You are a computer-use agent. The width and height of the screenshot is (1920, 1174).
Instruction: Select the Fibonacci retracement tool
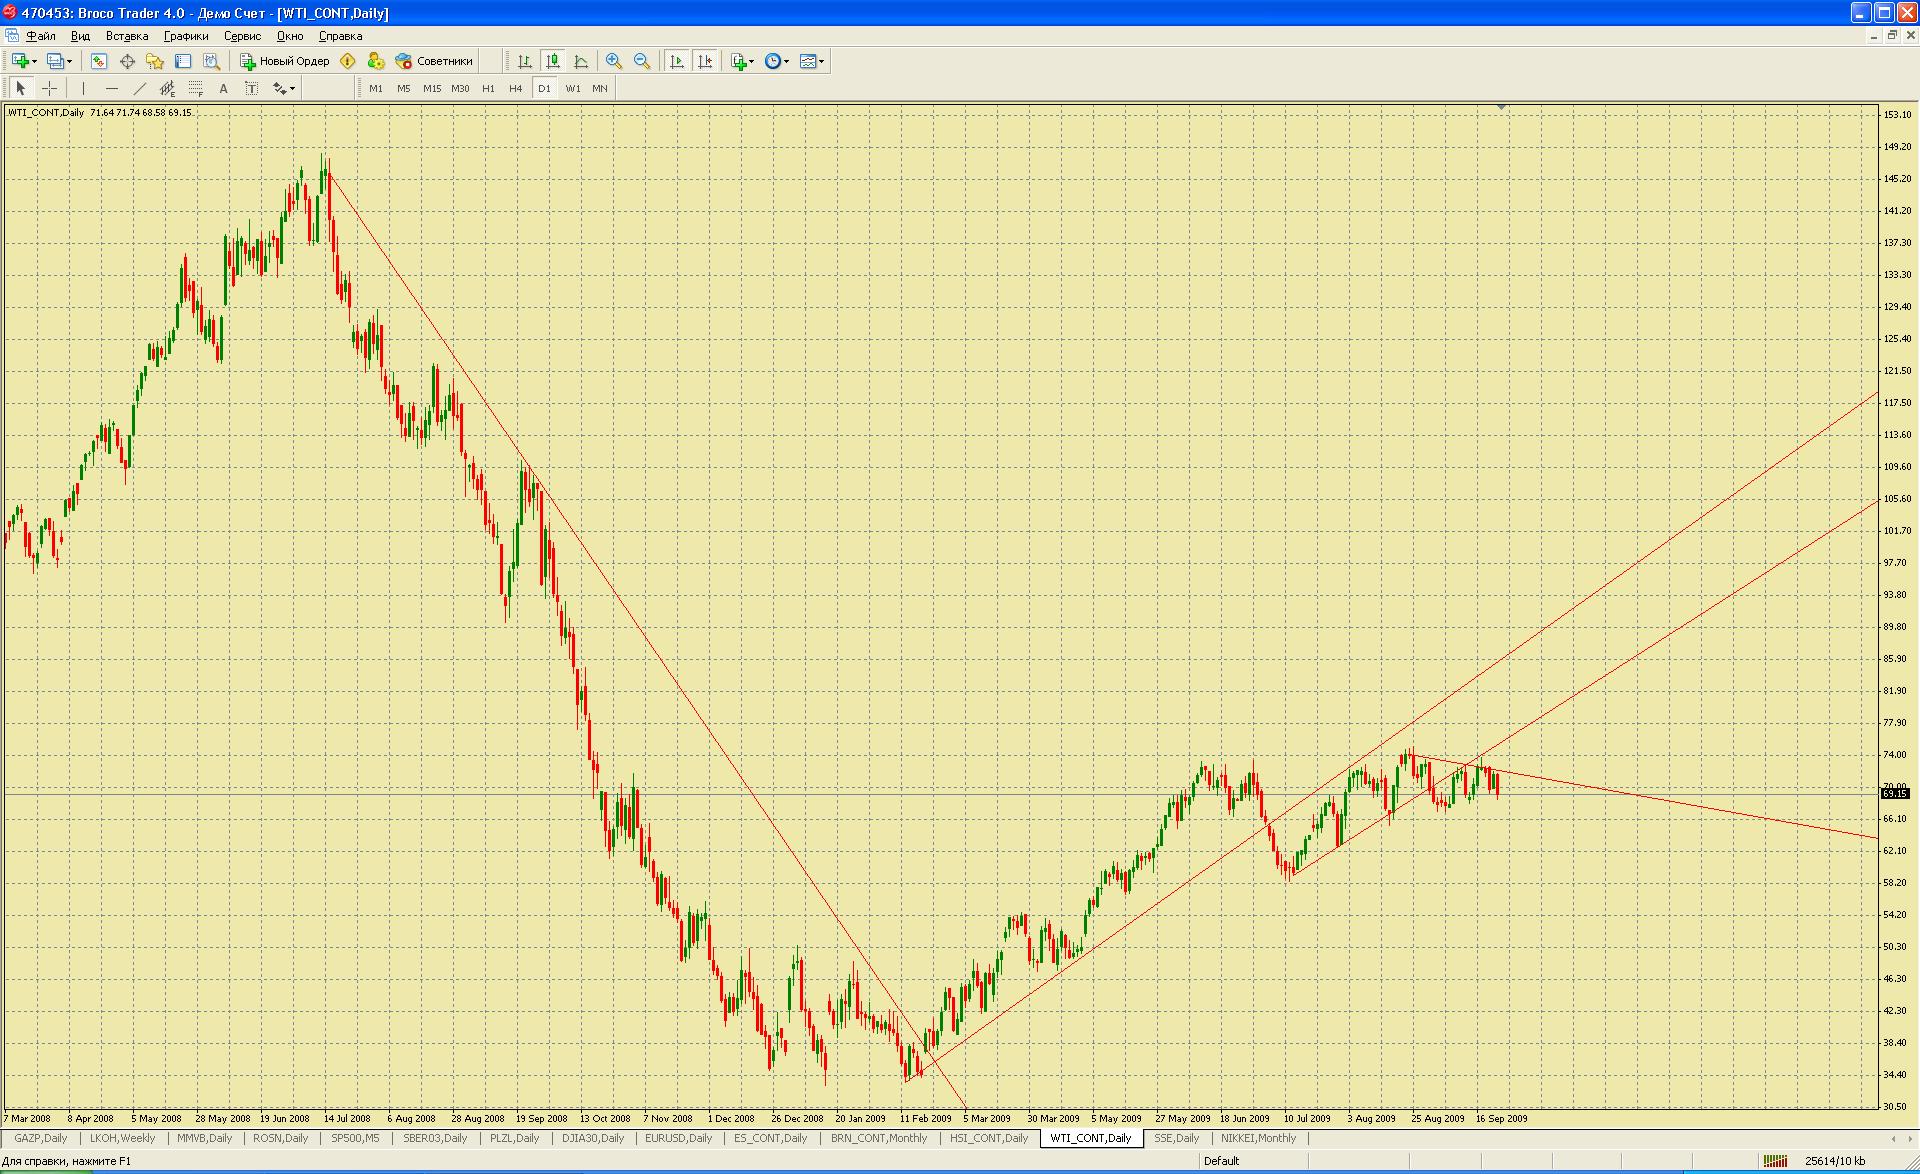196,88
